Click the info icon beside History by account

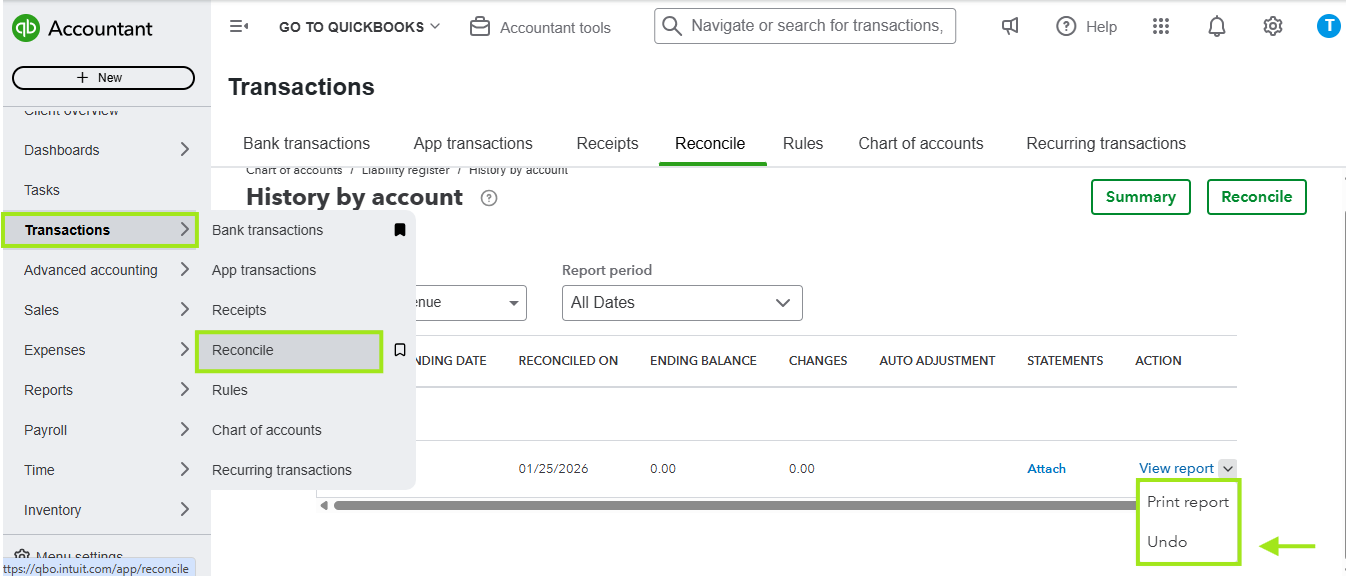[x=489, y=198]
